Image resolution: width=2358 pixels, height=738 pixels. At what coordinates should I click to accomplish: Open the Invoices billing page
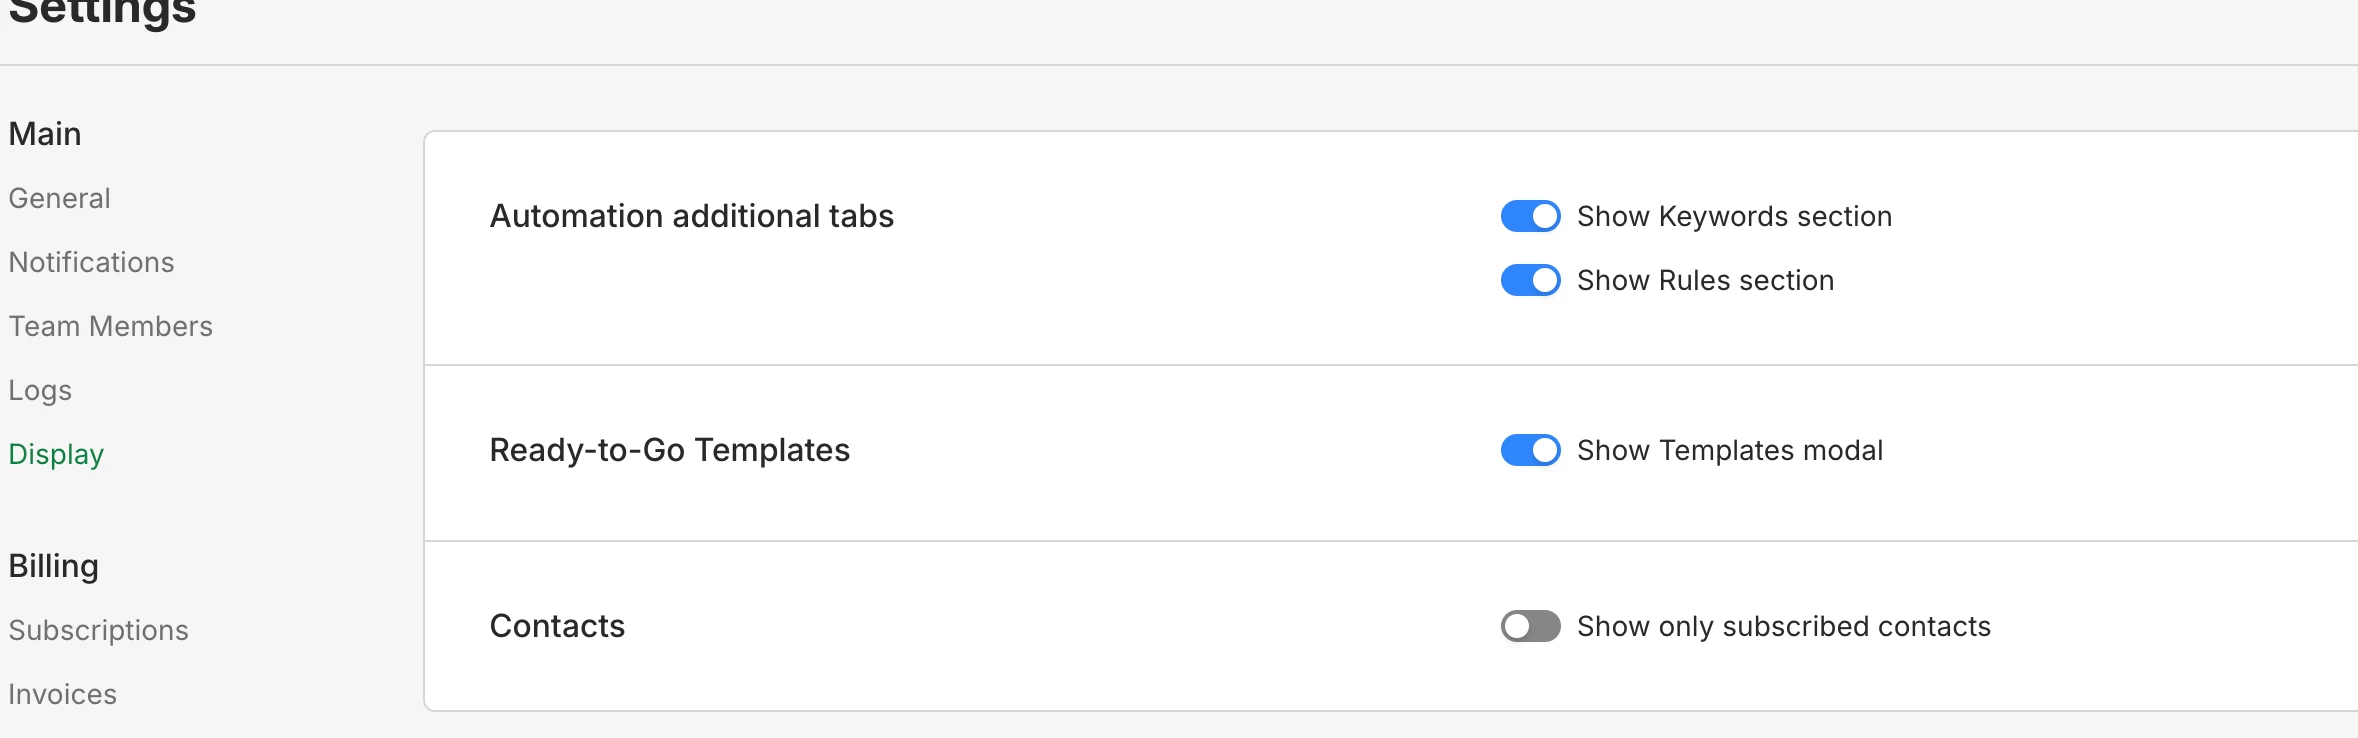[x=62, y=694]
